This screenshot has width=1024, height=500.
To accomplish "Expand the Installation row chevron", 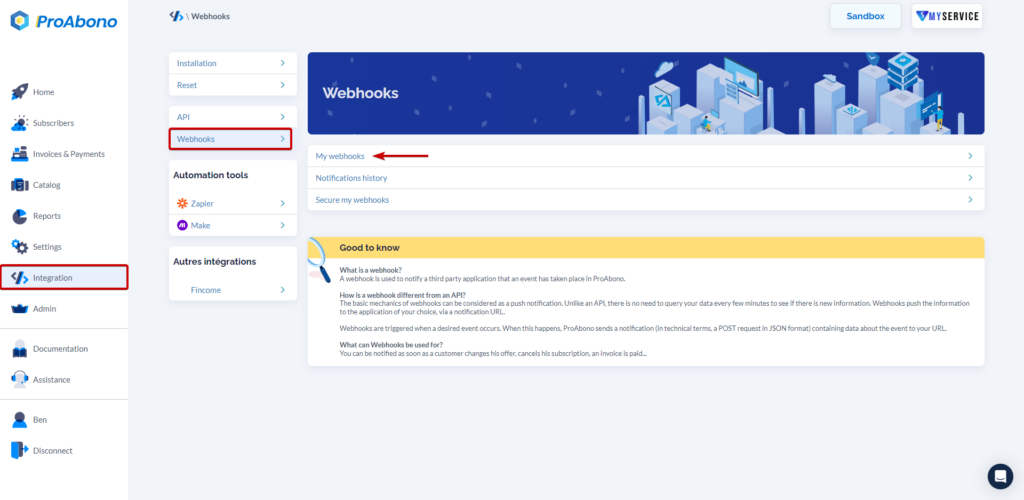I will [x=283, y=63].
